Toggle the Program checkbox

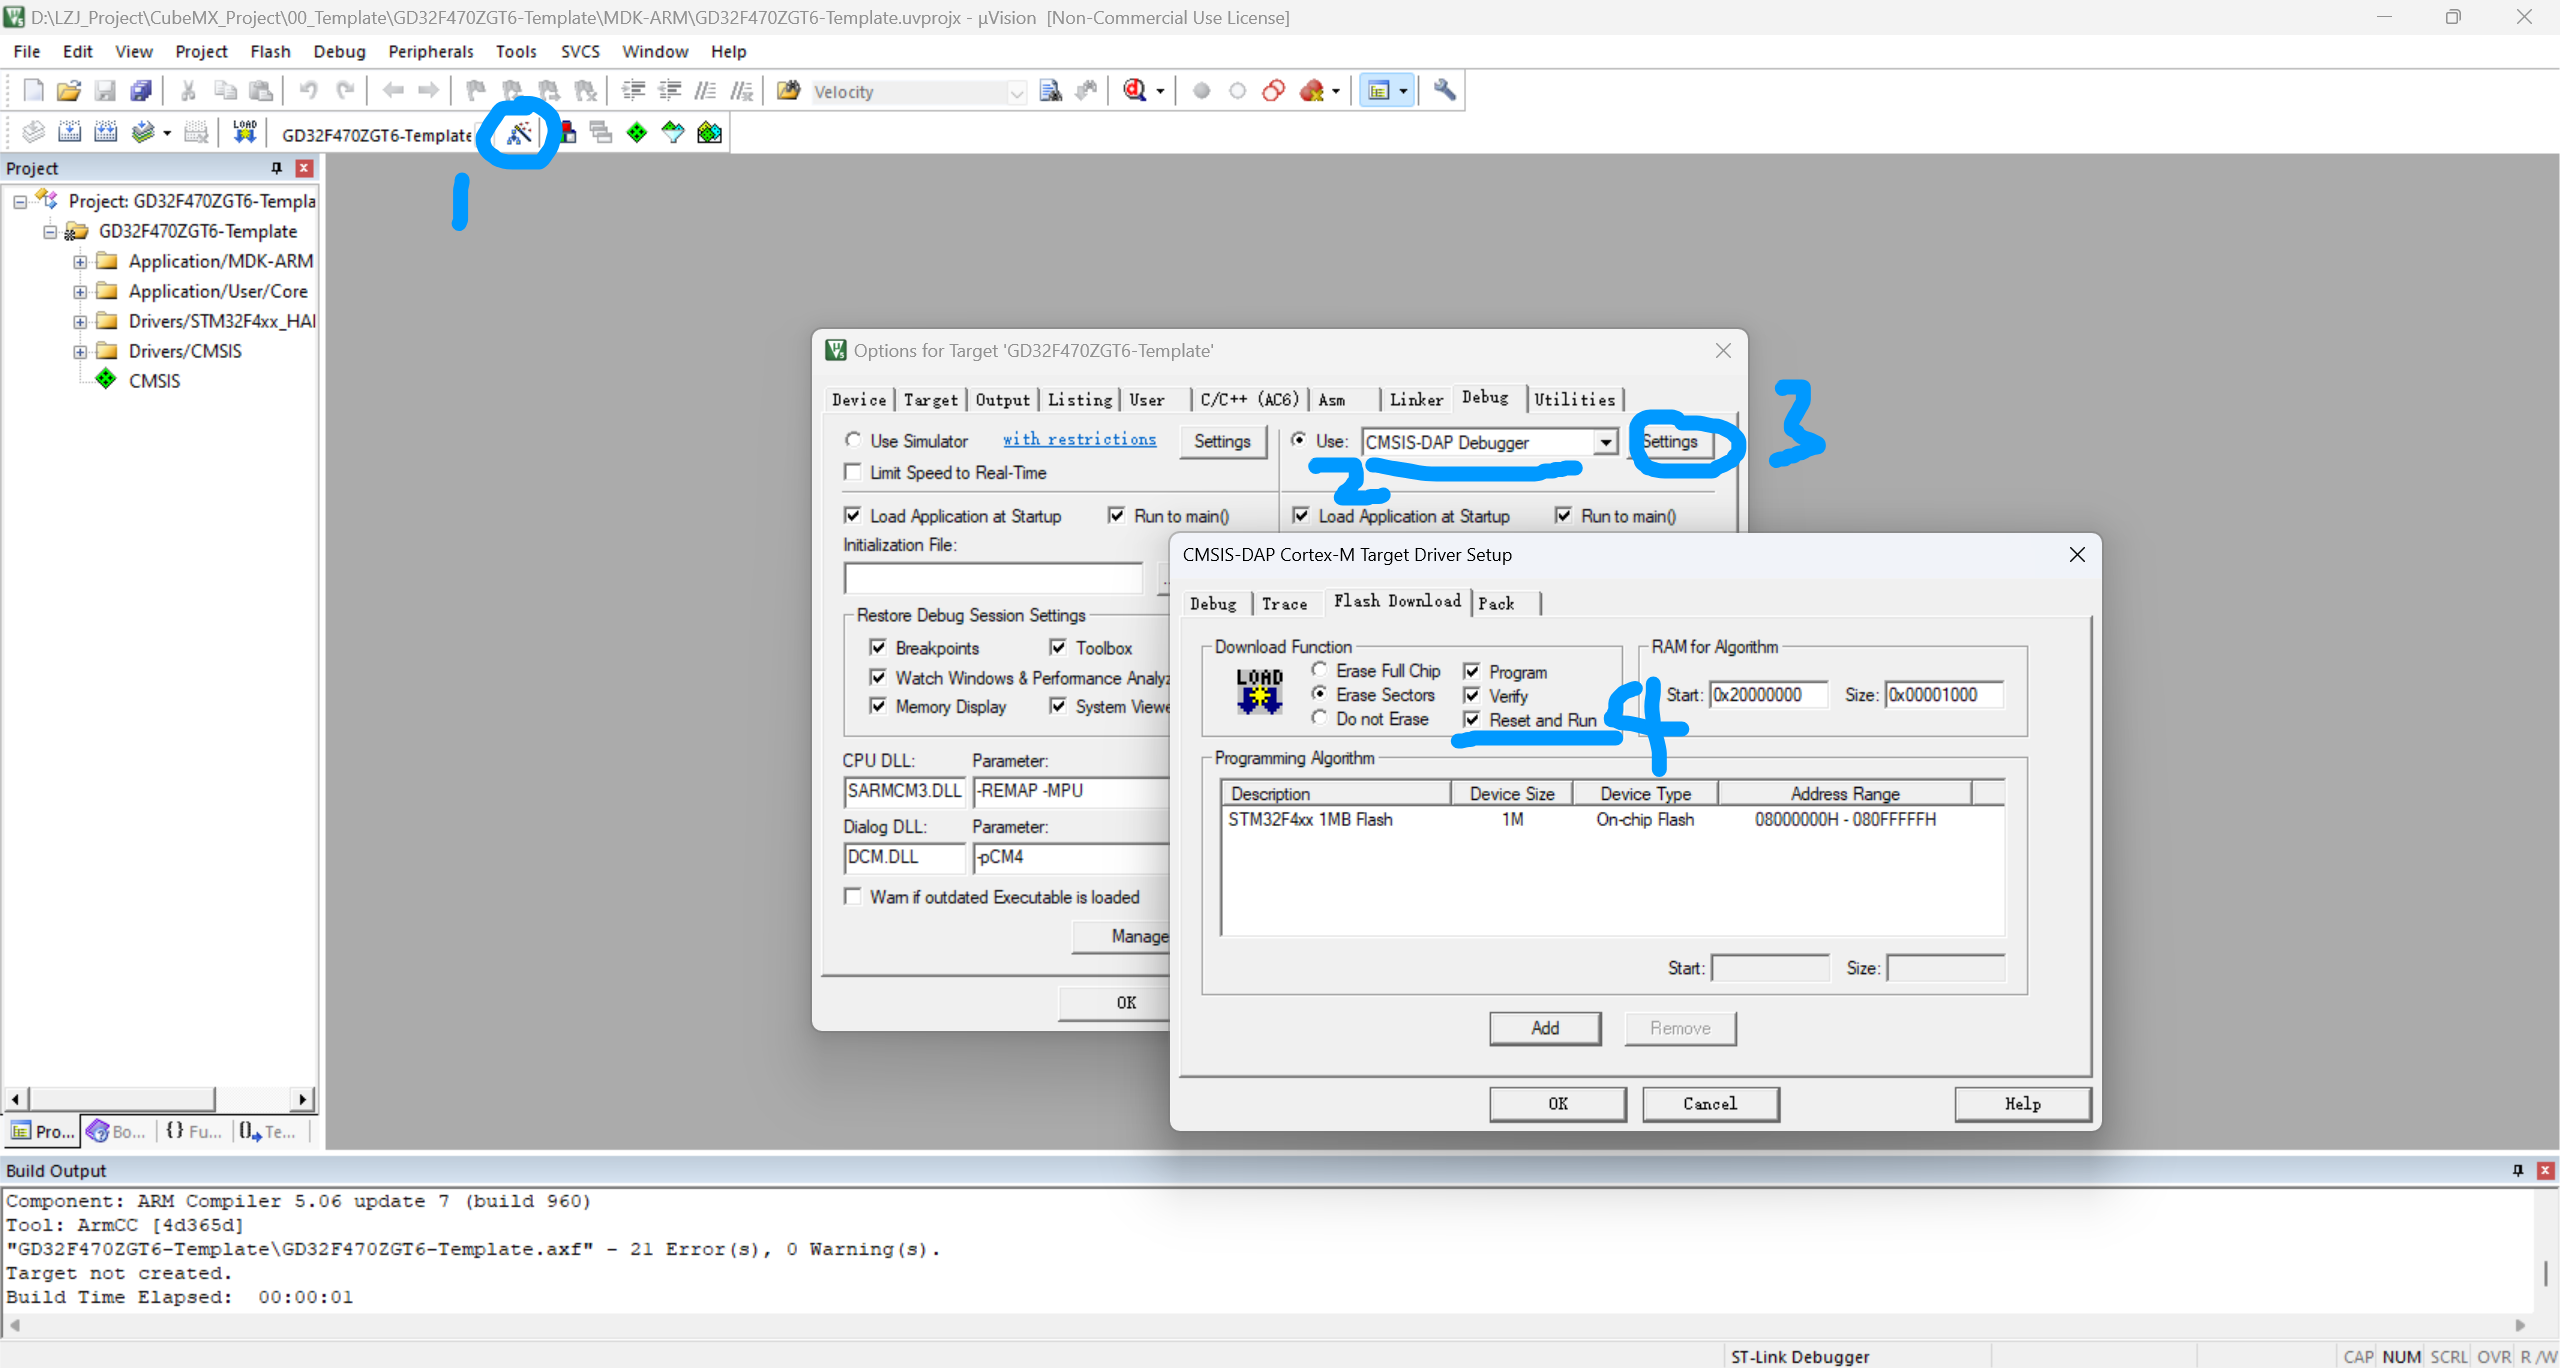pyautogui.click(x=1472, y=671)
